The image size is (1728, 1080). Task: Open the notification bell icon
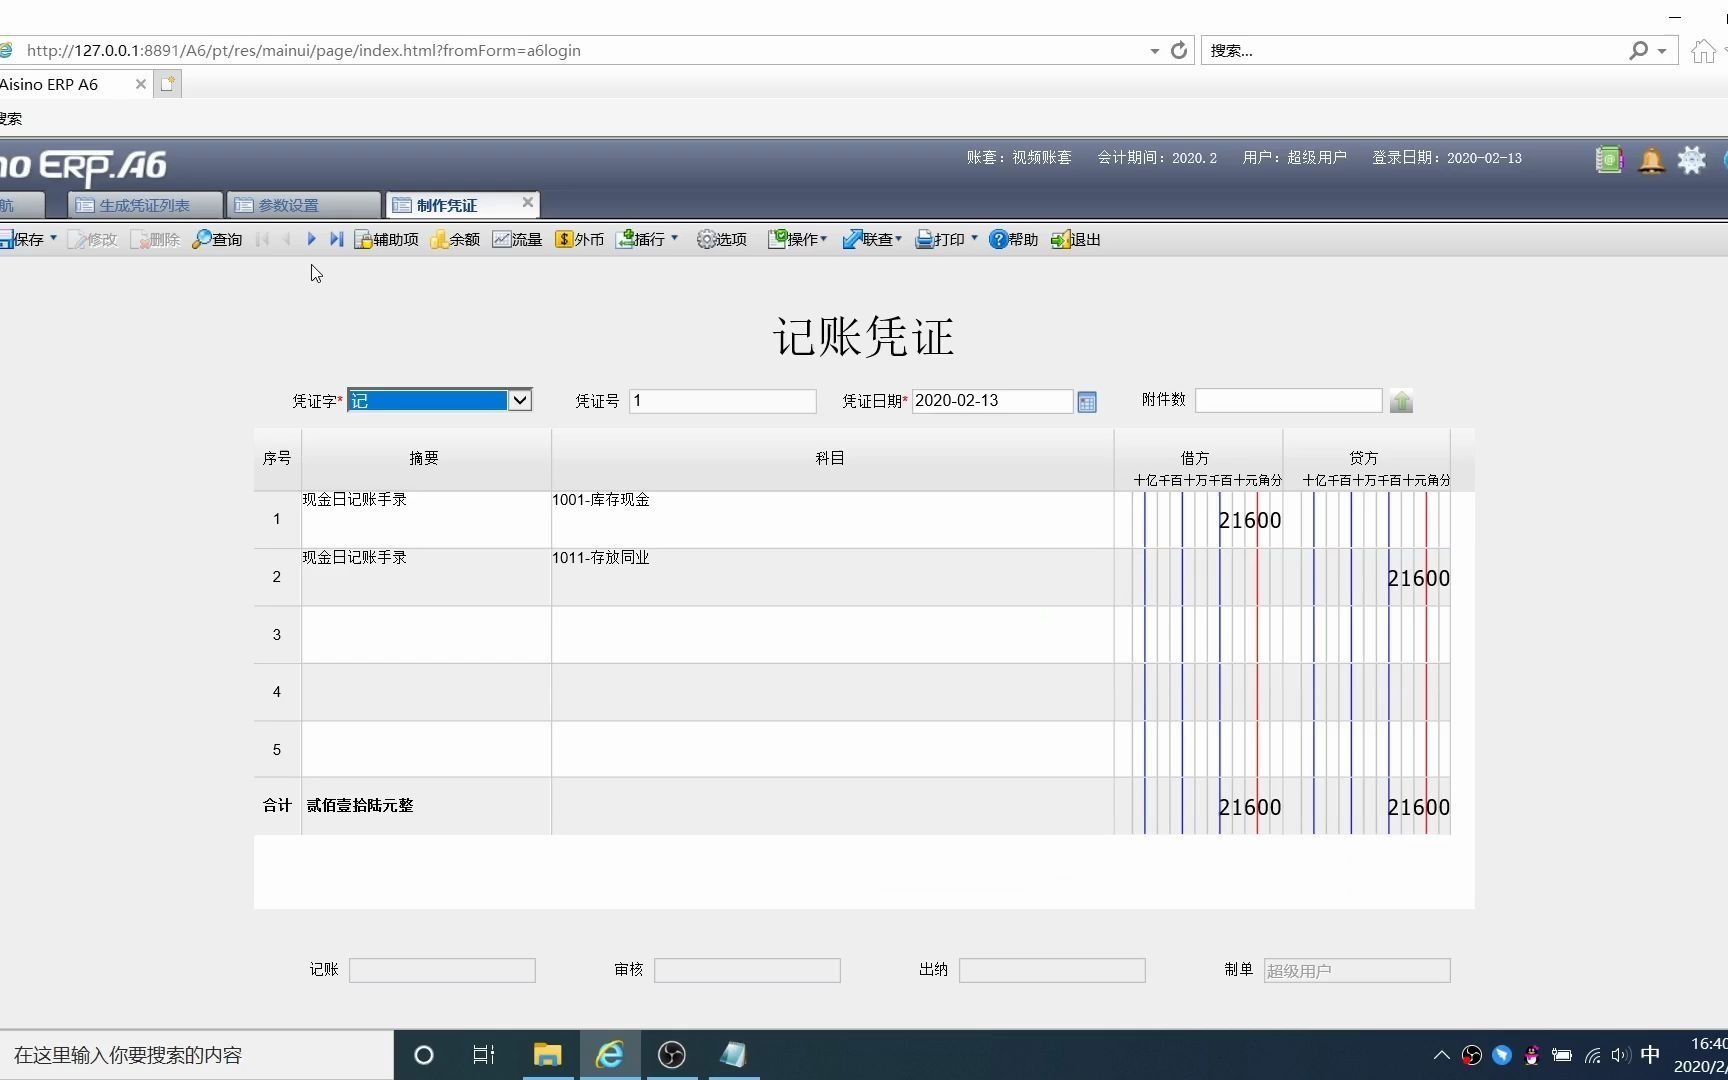(1651, 160)
